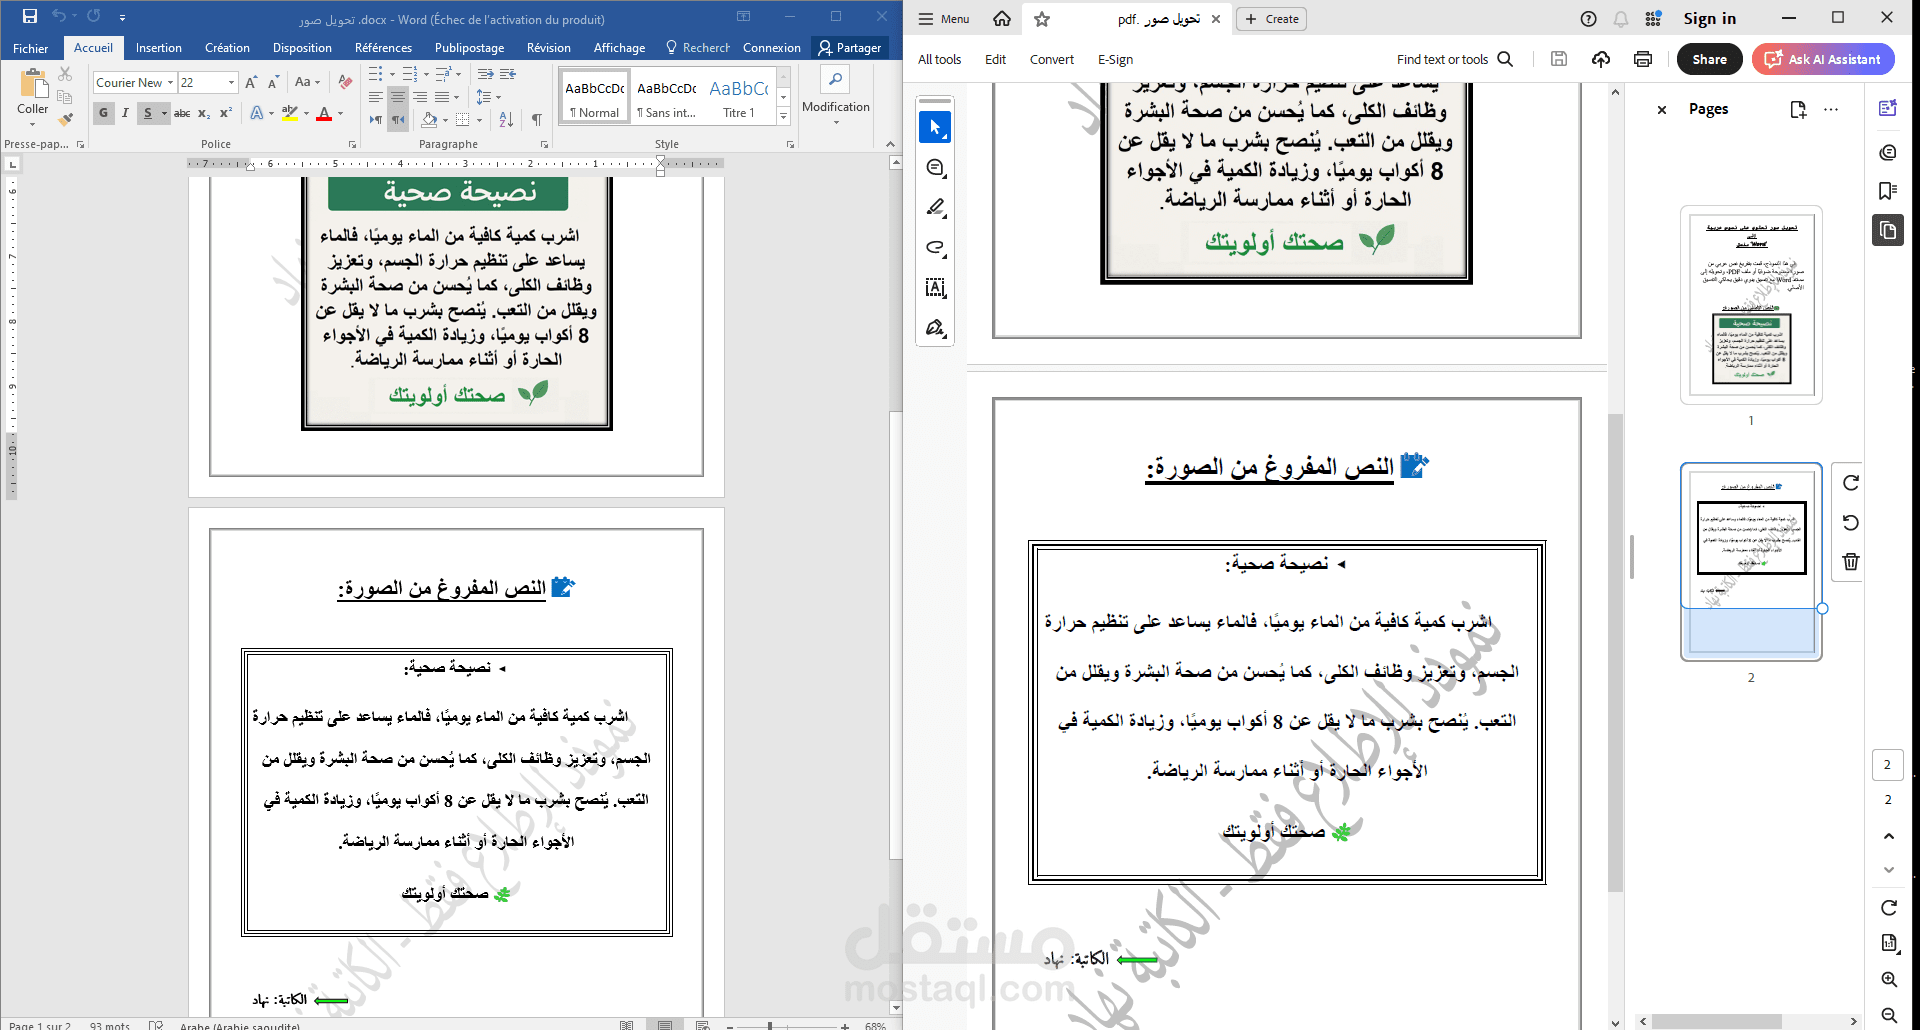Viewport: 1920px width, 1030px height.
Task: Toggle superscript x² in Word
Action: click(226, 113)
